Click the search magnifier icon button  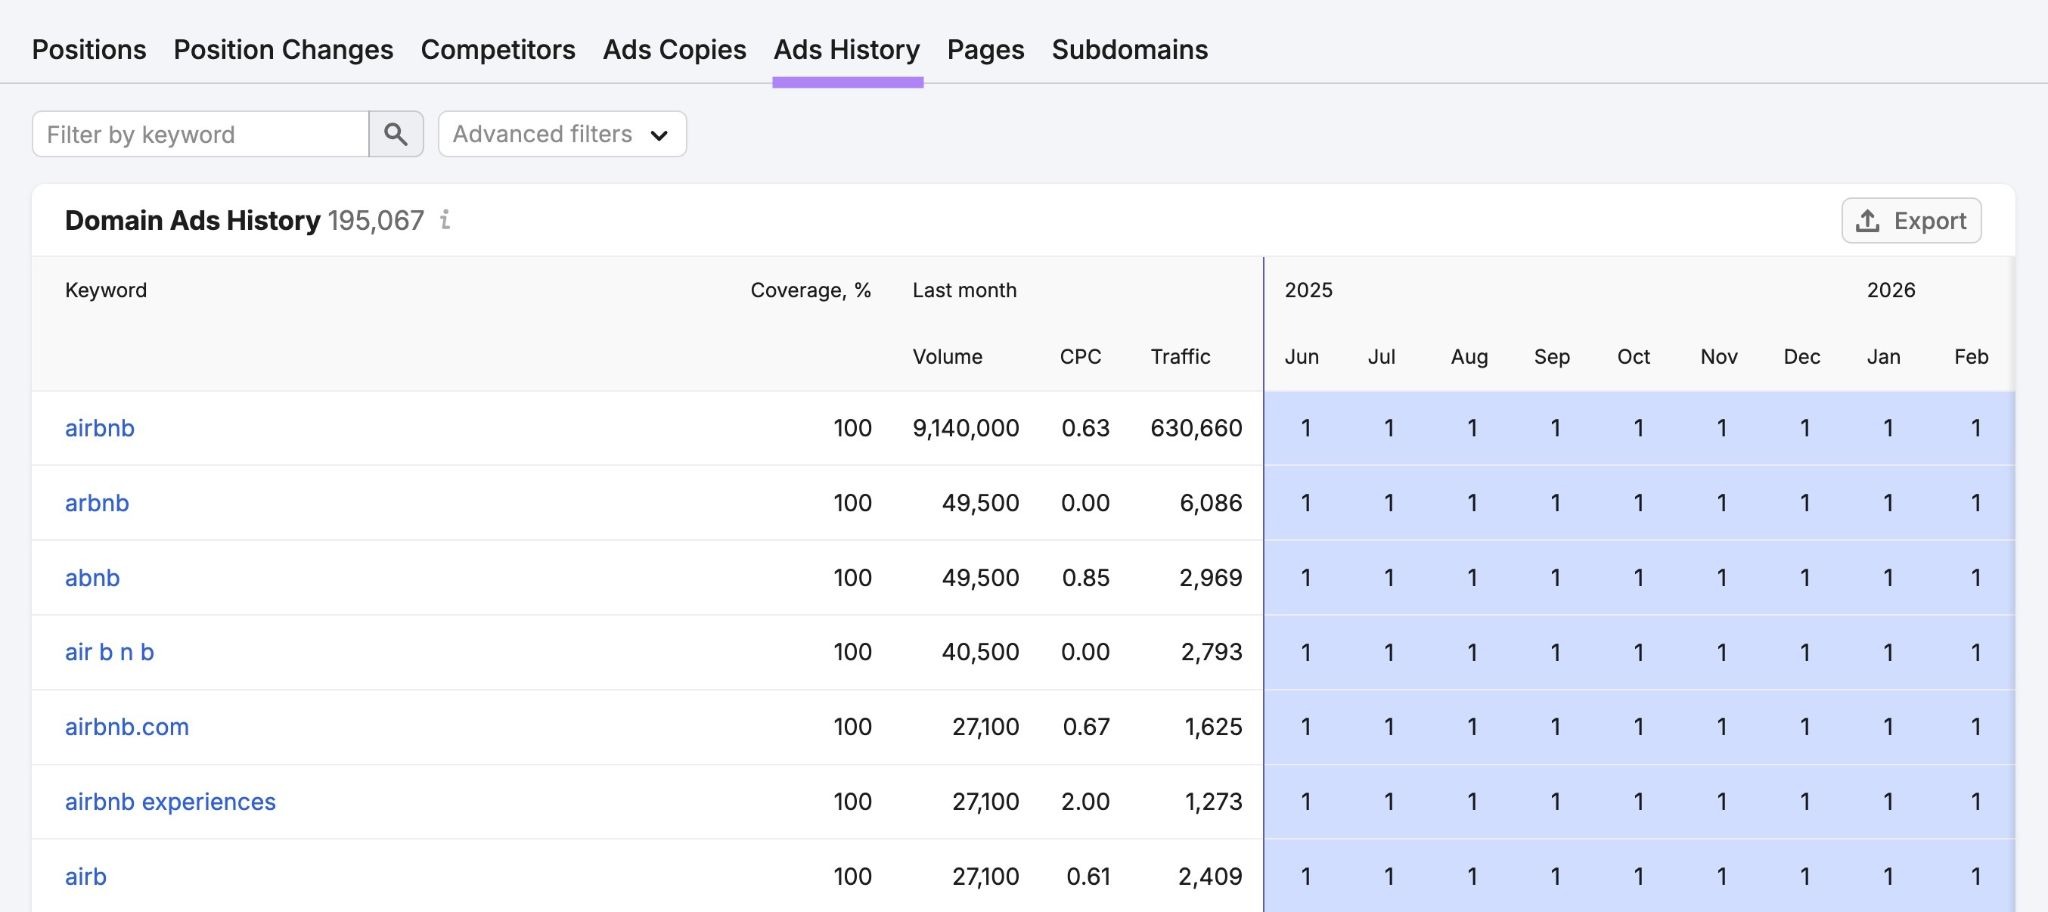396,134
